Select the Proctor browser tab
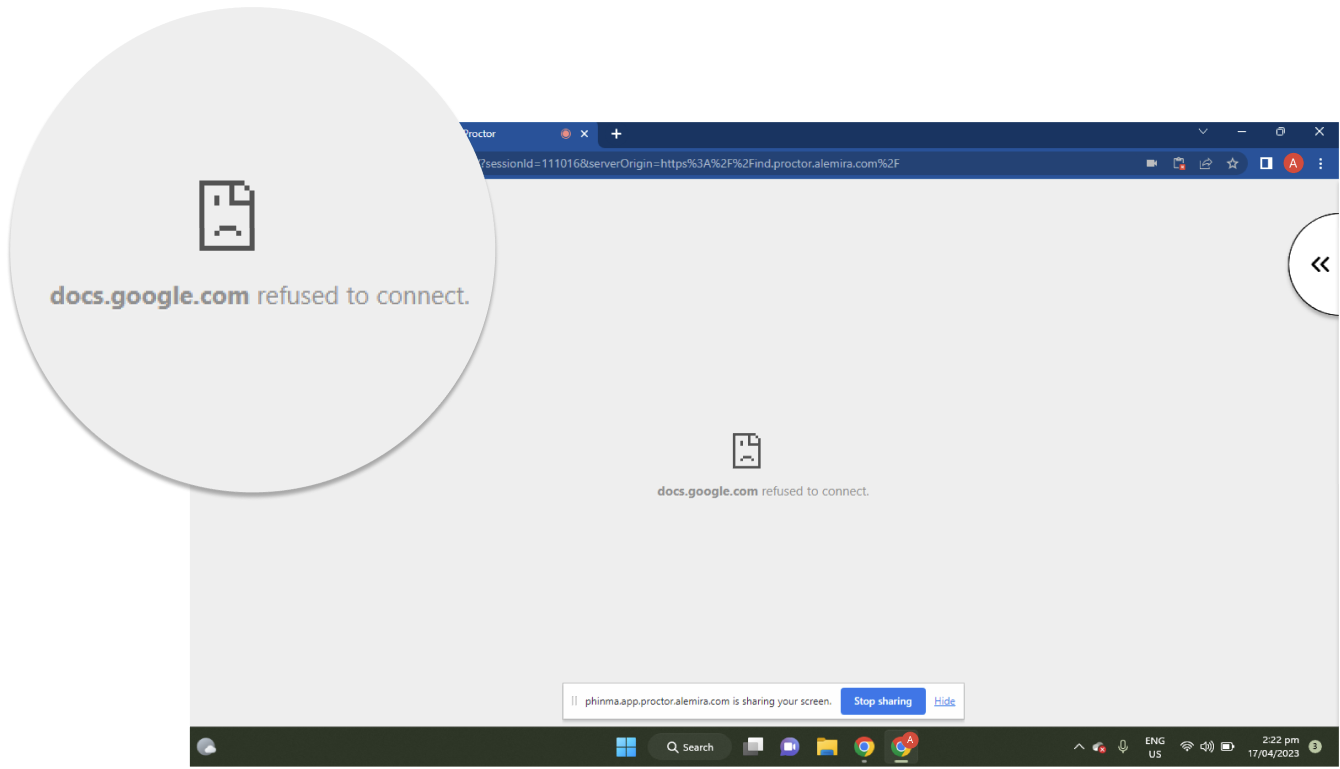Viewport: 1340px width, 769px height. click(510, 134)
